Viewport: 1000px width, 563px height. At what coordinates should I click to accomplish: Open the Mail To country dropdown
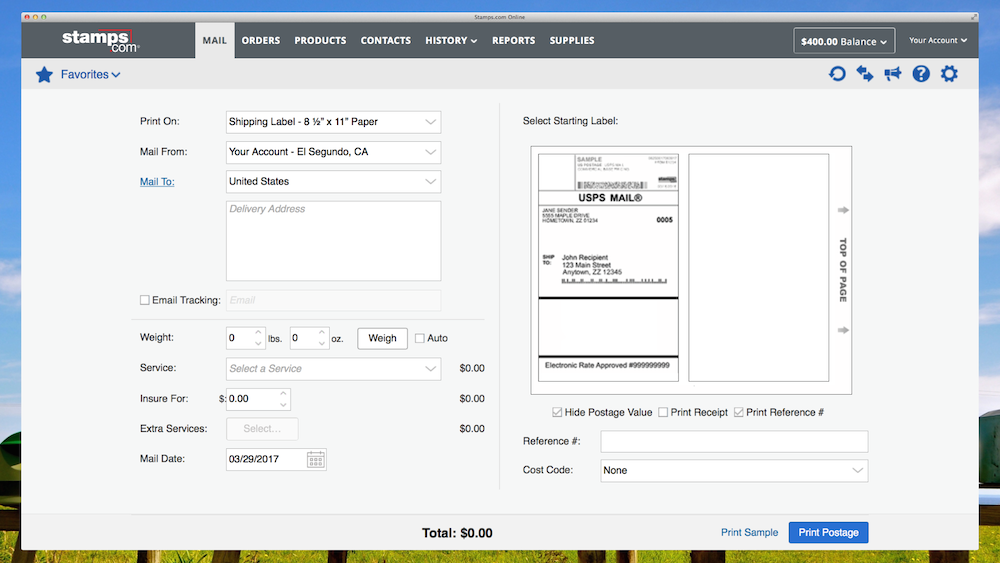(x=333, y=182)
